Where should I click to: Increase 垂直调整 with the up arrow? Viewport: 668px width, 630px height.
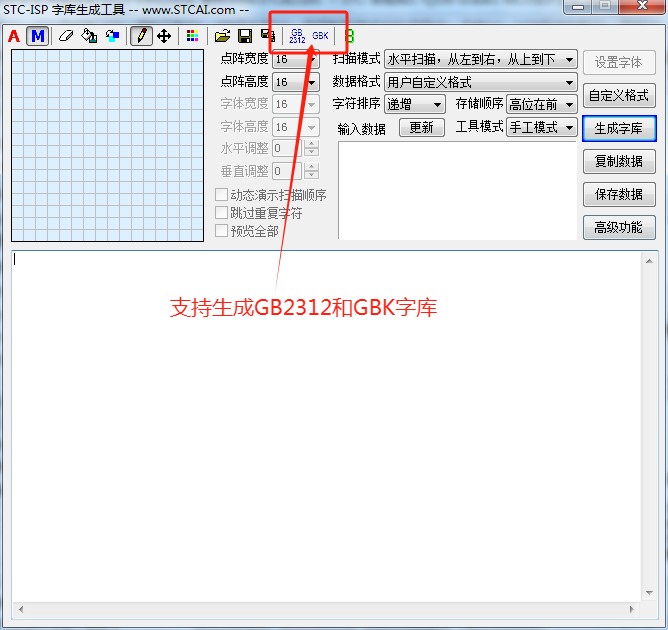pos(312,167)
